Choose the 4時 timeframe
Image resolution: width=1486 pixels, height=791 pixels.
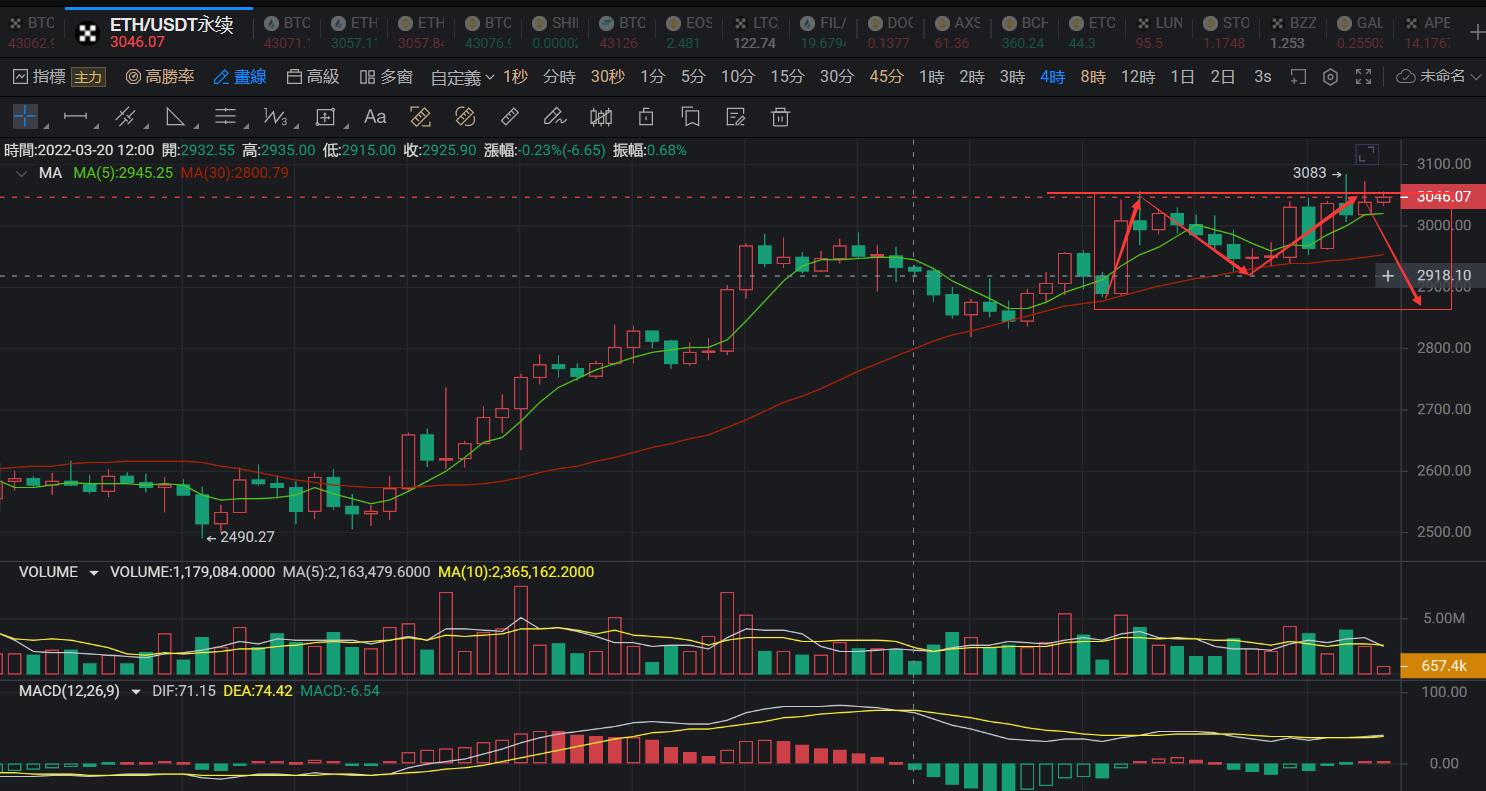pos(1052,77)
